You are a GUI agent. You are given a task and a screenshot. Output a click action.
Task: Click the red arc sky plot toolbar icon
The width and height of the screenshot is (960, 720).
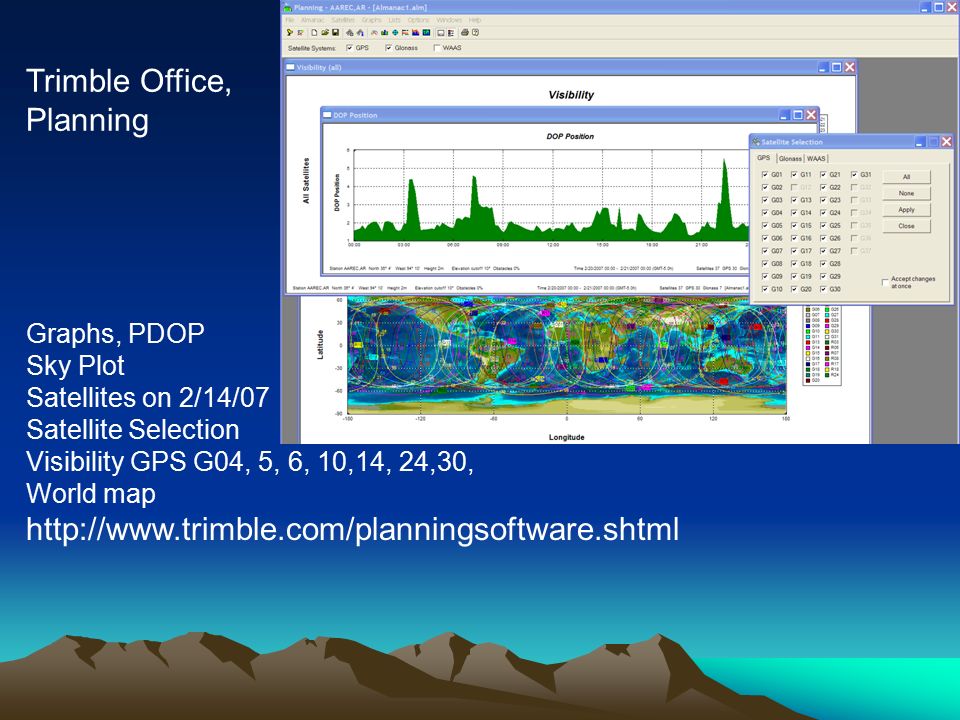click(374, 32)
